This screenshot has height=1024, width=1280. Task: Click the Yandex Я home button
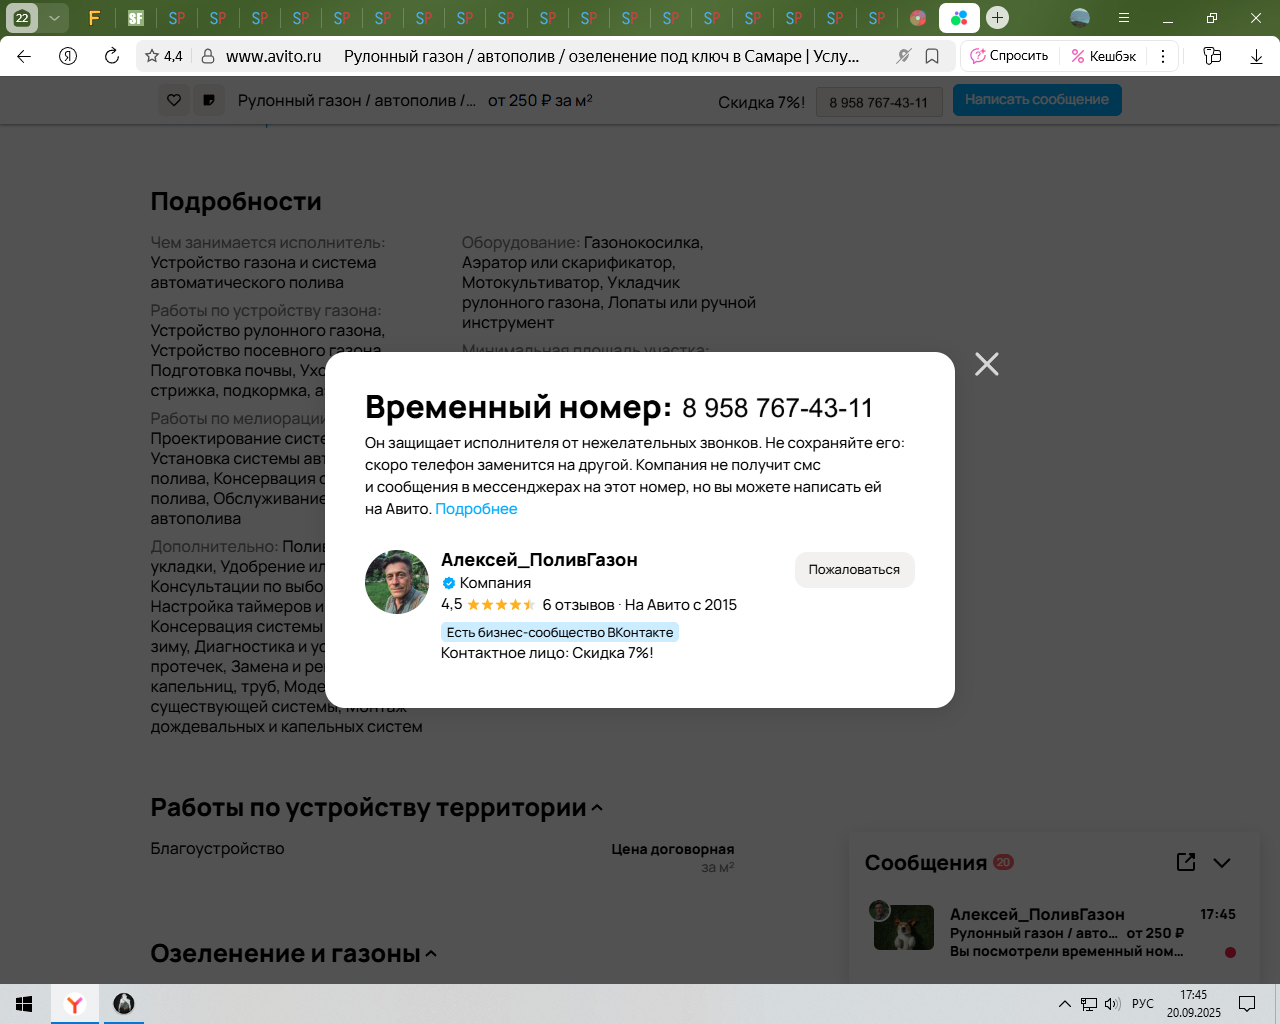[68, 57]
